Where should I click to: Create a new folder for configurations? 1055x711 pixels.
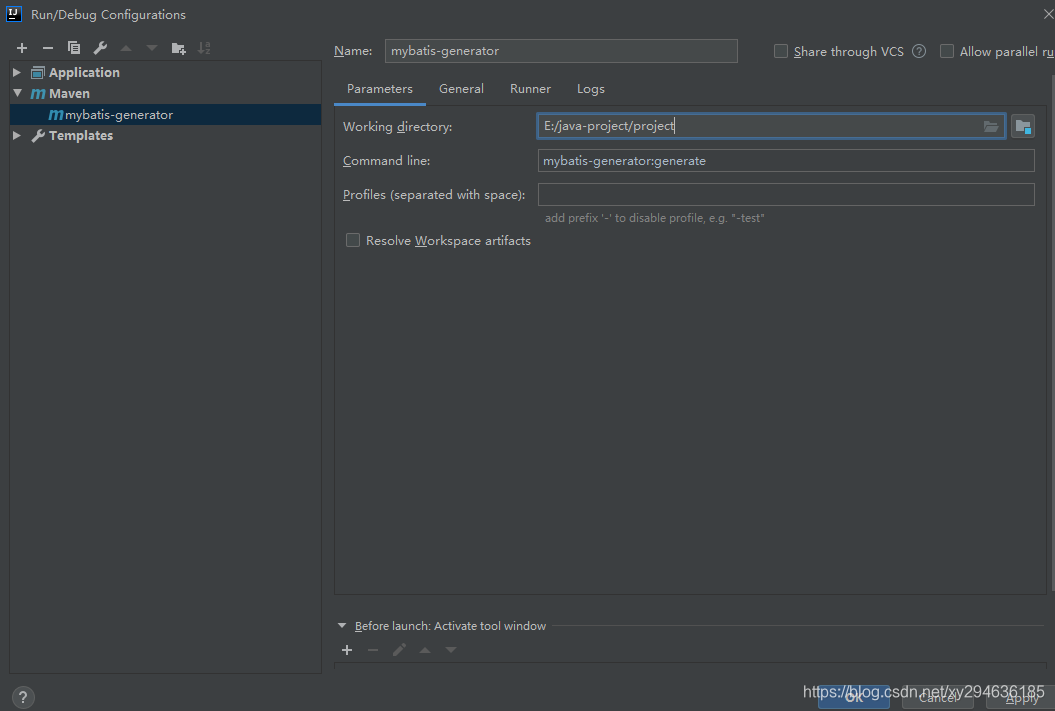click(178, 47)
